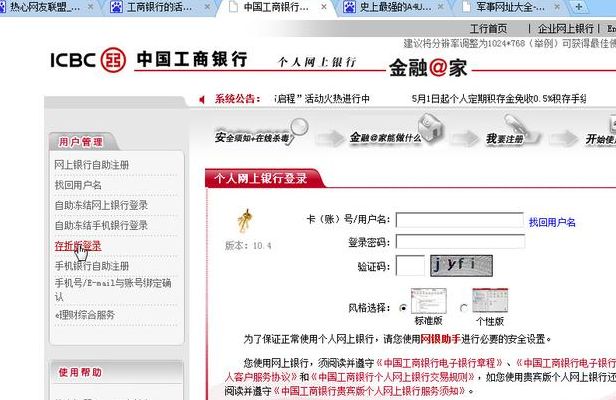616x400 pixels.
Task: Switch to the 工商银行的活 browser tab
Action: [x=159, y=7]
